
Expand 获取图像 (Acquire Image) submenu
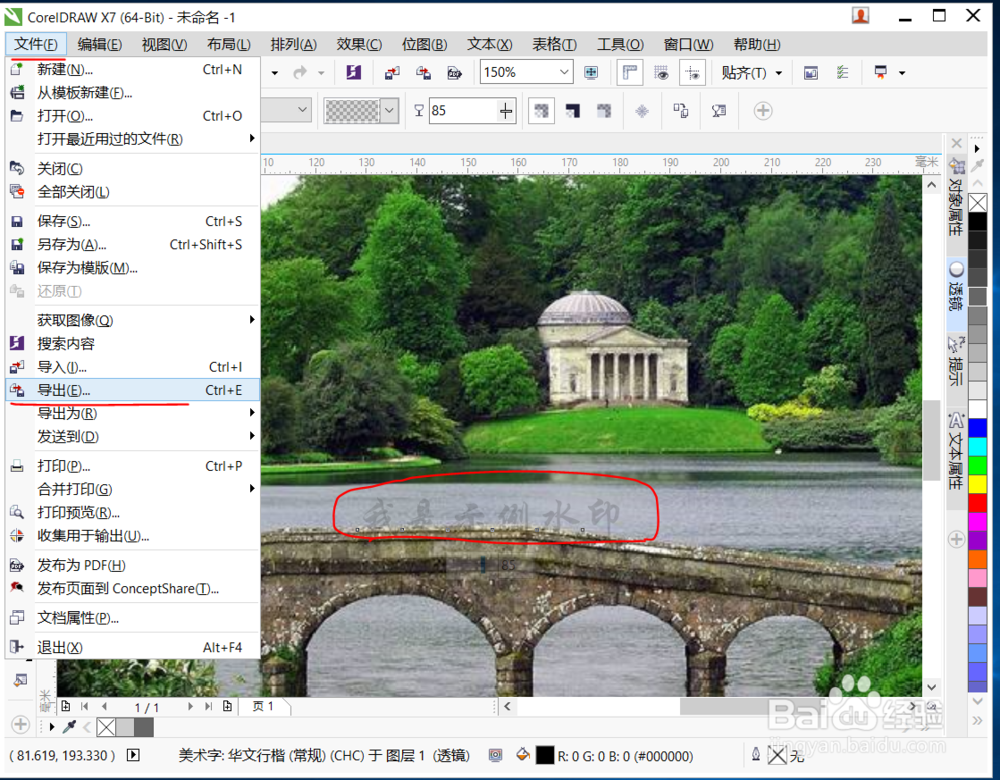(133, 320)
